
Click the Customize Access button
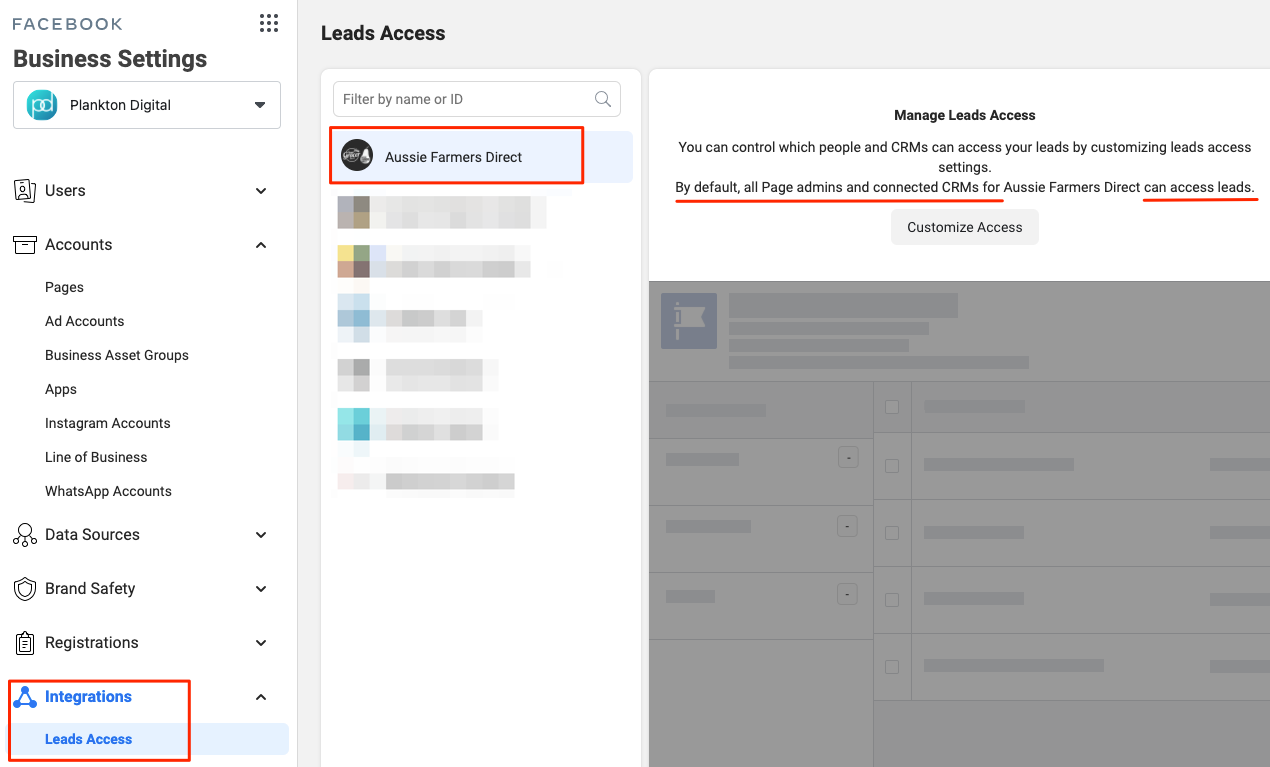click(x=964, y=227)
